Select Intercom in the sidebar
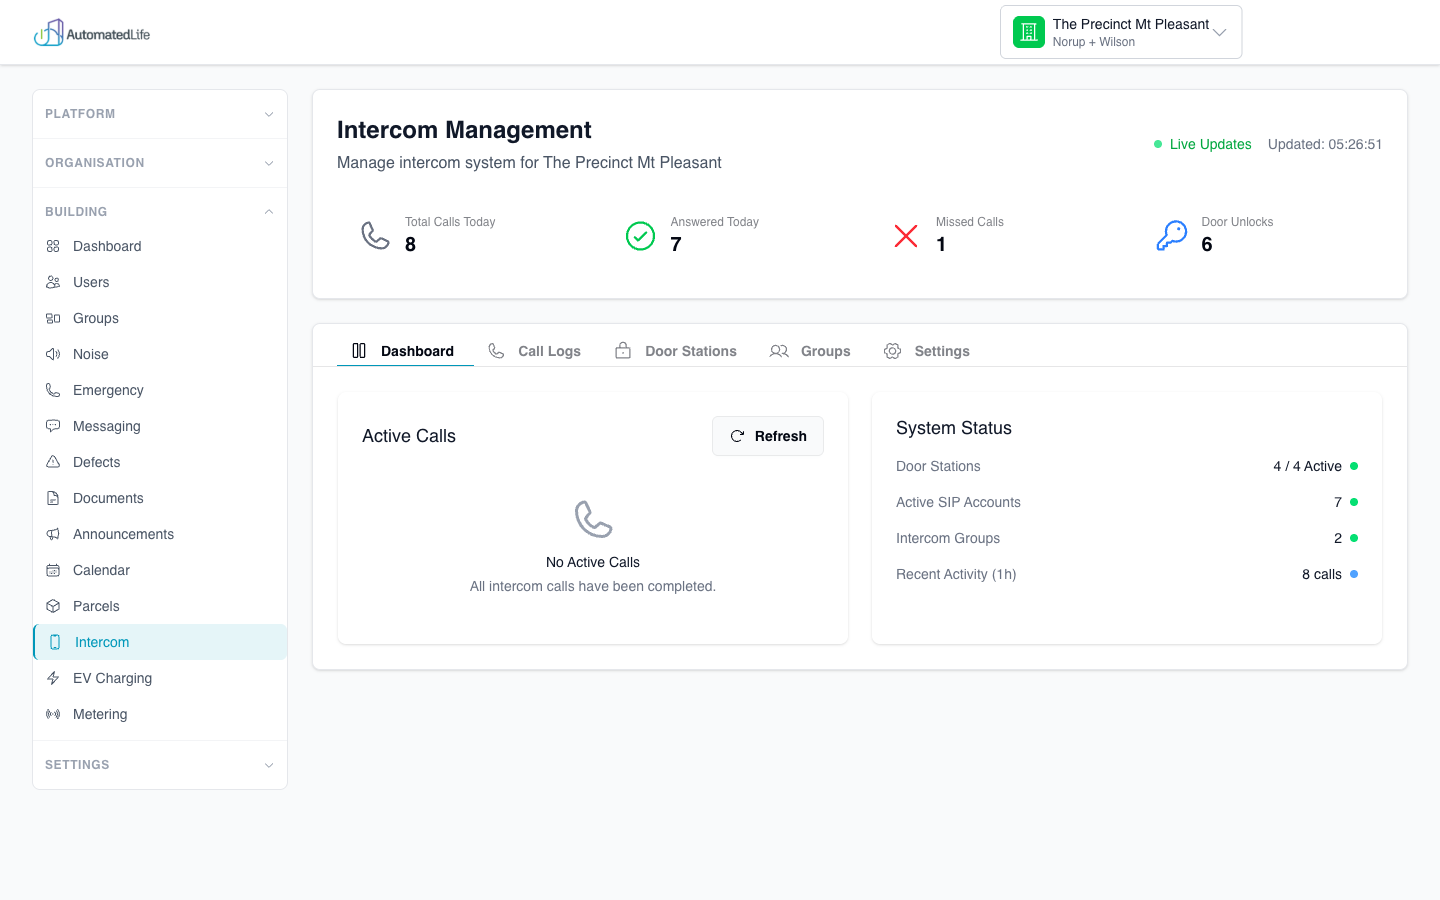 100,642
